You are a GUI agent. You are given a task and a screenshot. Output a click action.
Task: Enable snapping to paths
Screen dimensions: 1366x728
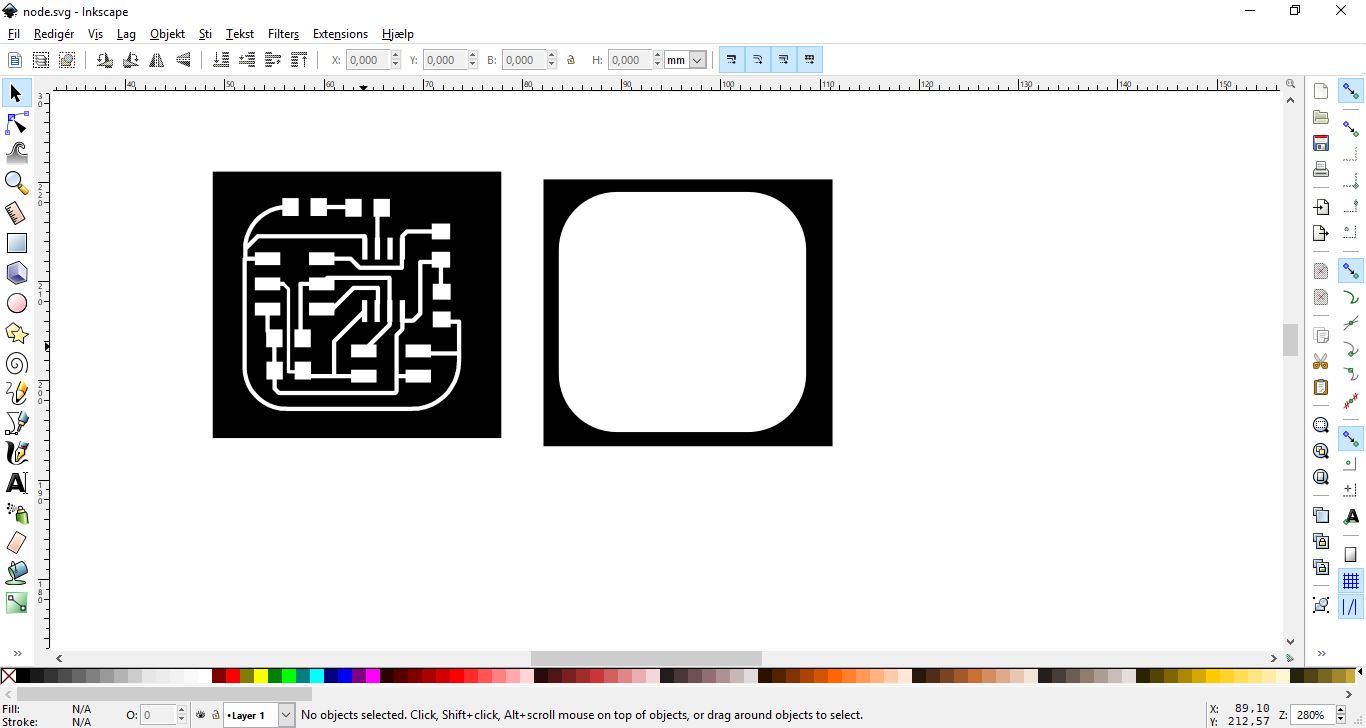(x=1351, y=297)
